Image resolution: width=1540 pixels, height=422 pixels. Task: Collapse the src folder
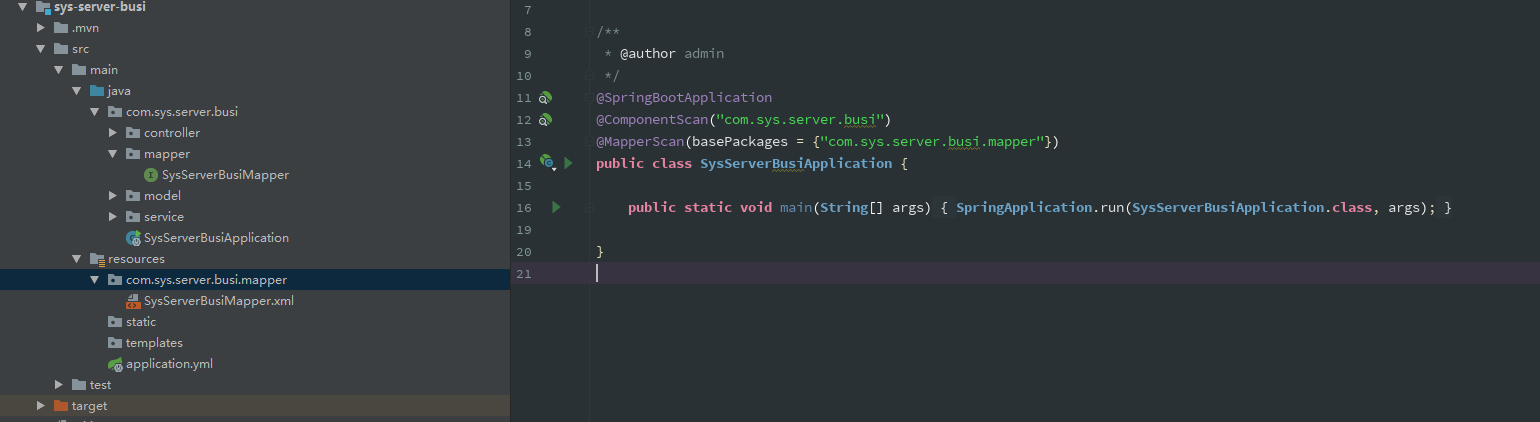tap(41, 49)
